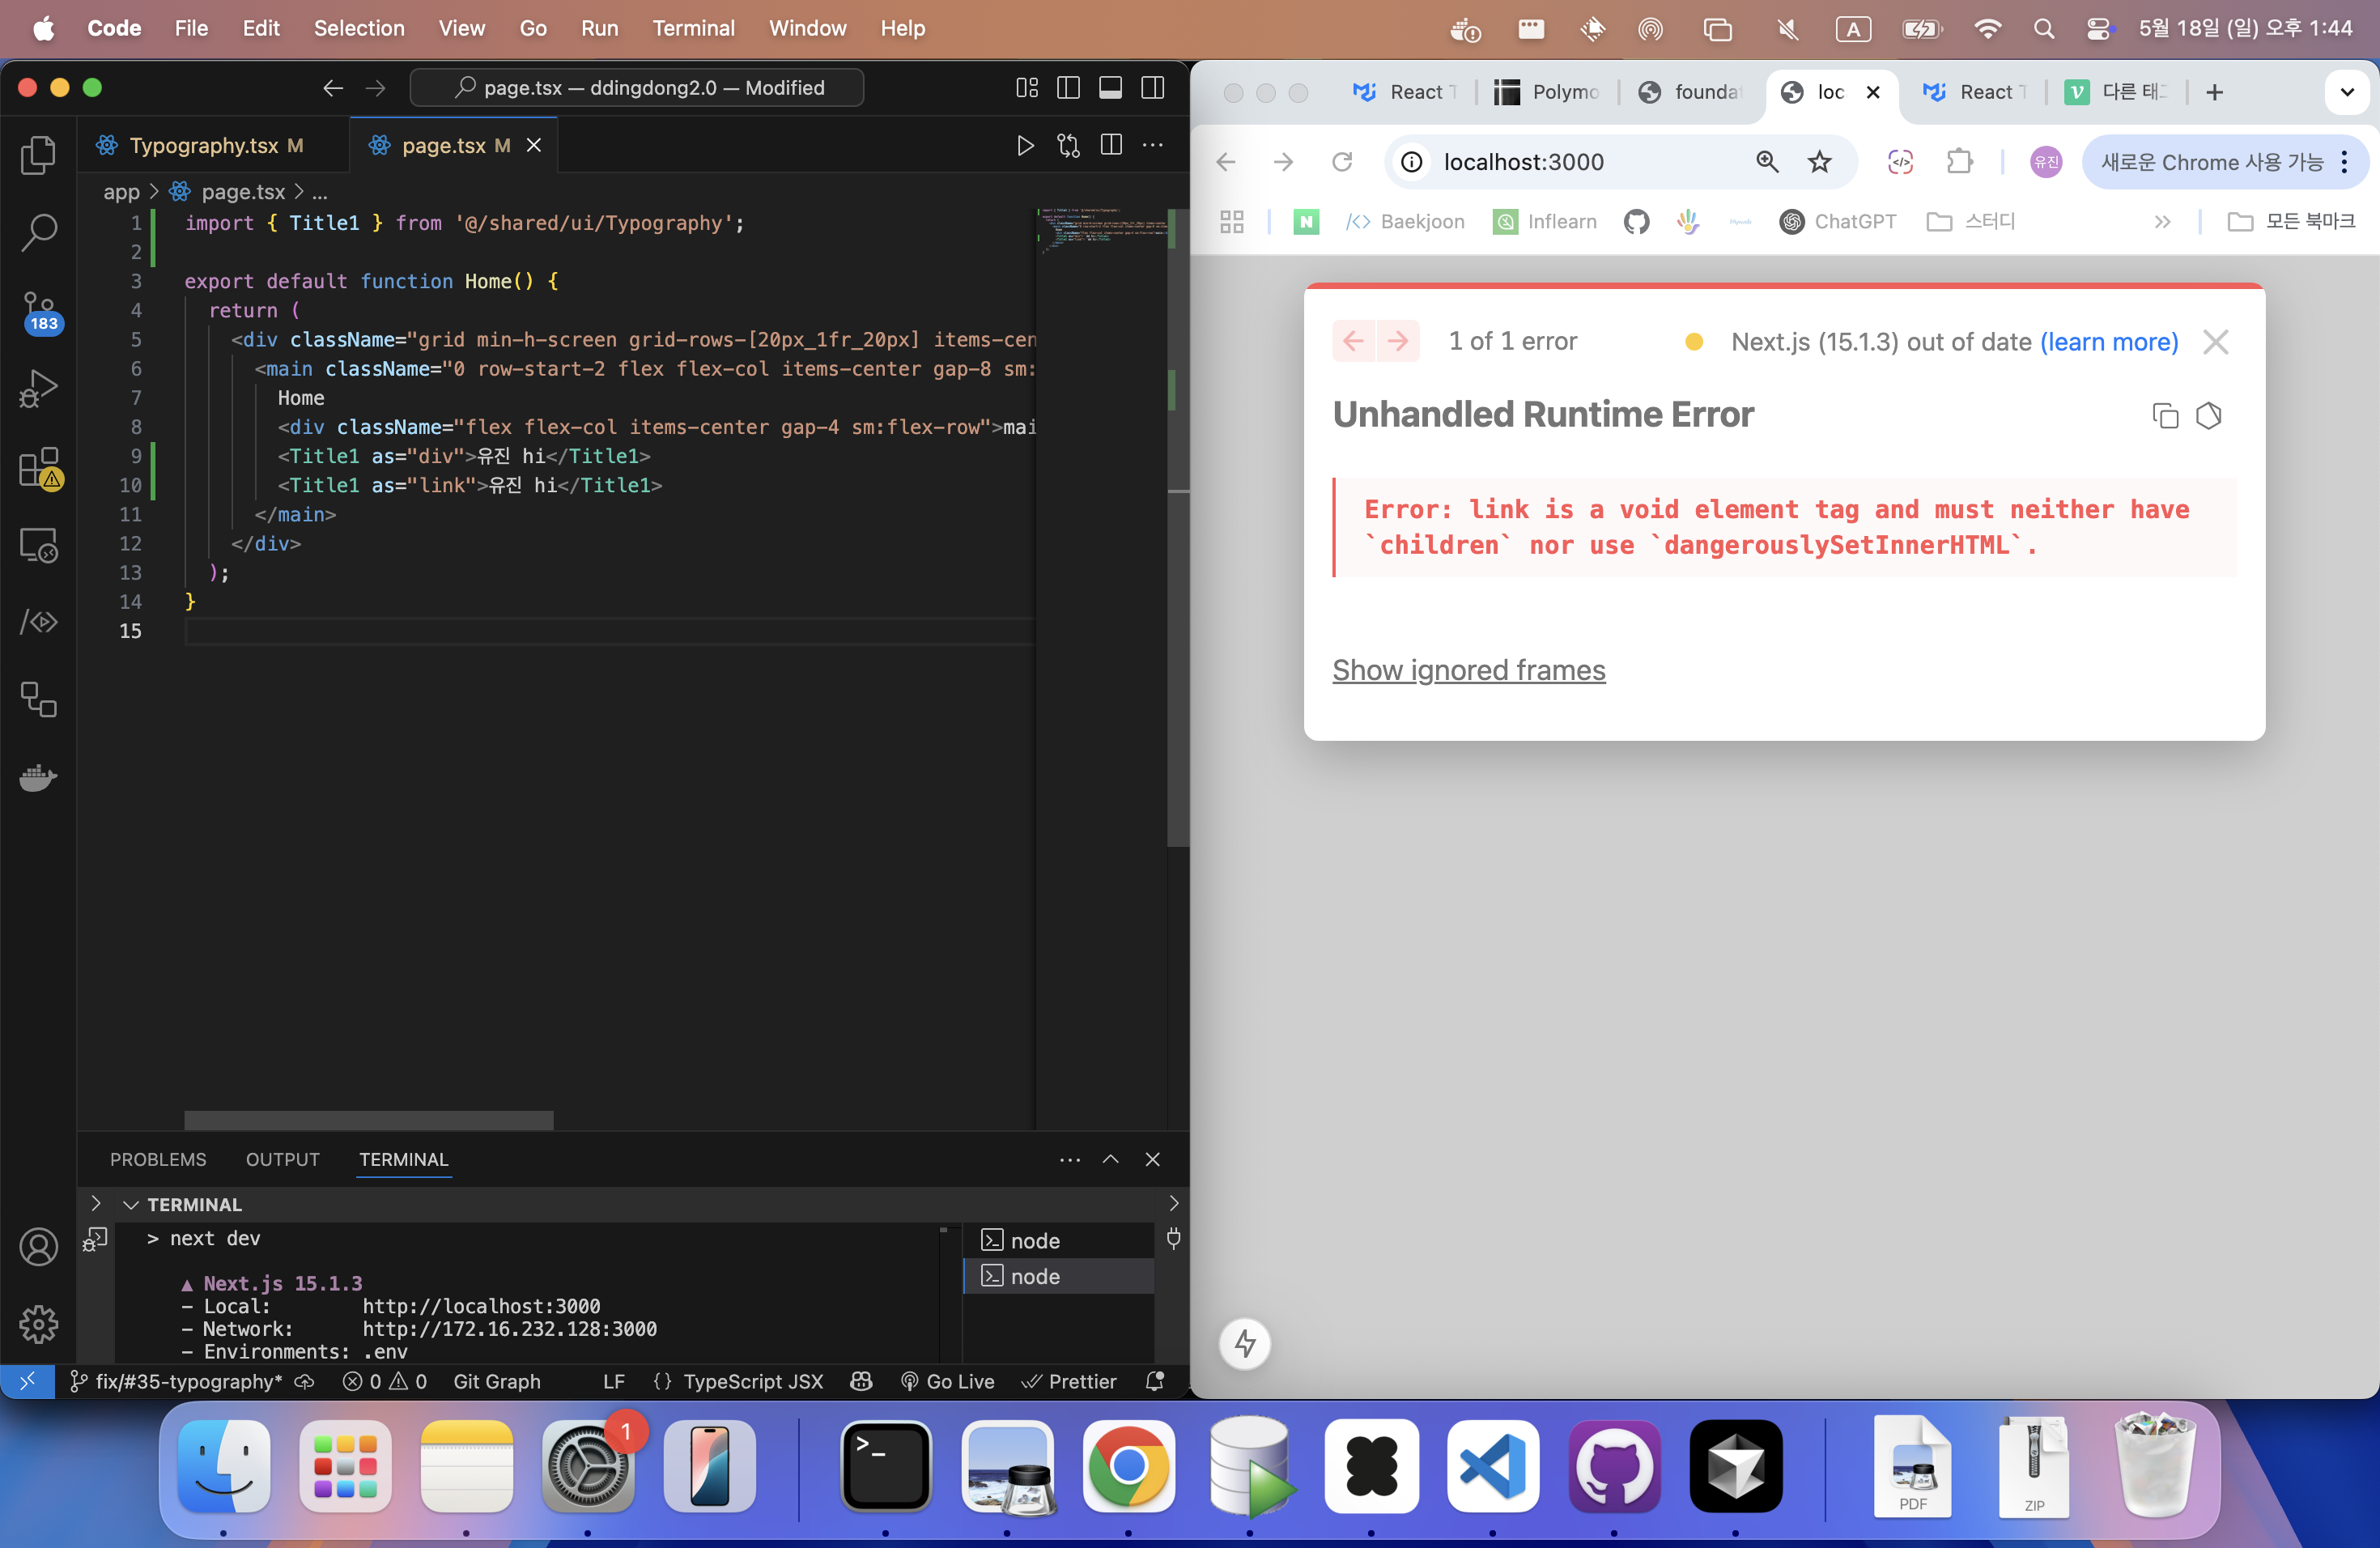The width and height of the screenshot is (2380, 1548).
Task: Open the Docker sidebar icon
Action: point(38,777)
